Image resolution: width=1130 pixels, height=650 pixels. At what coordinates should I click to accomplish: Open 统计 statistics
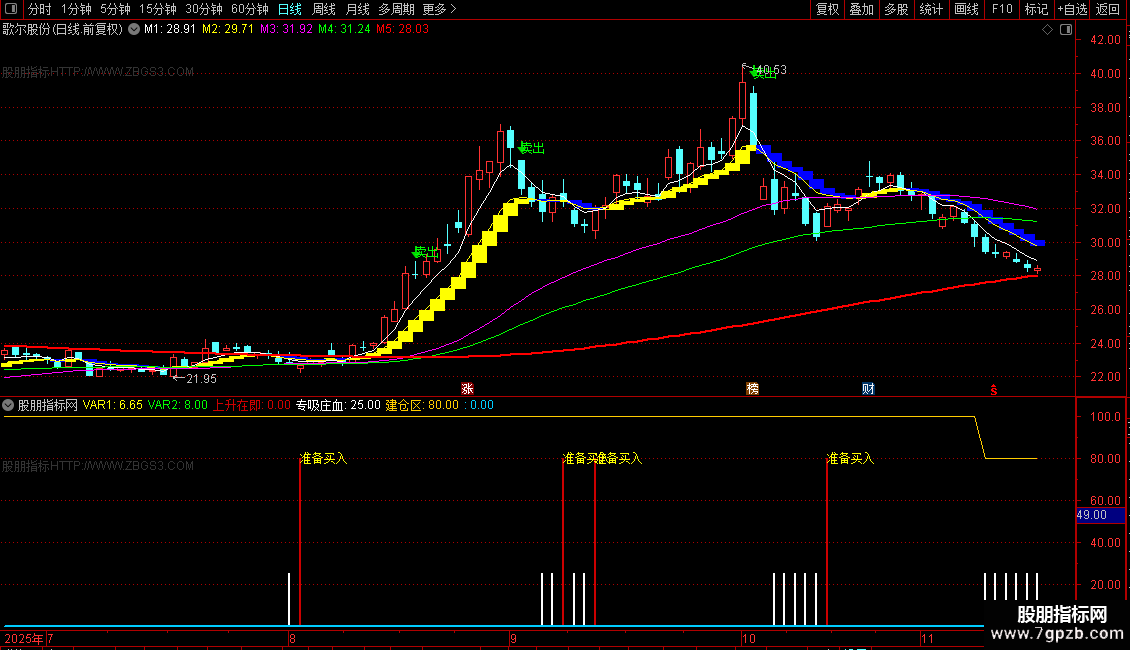[x=931, y=9]
